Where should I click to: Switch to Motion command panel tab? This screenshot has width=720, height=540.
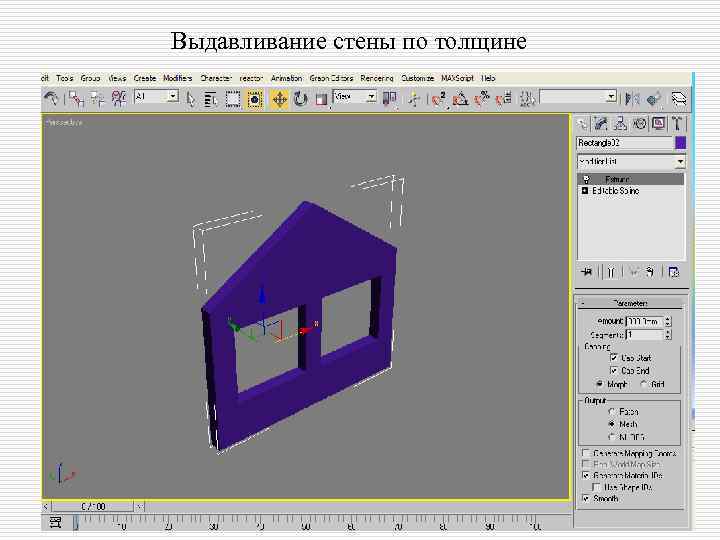[x=639, y=124]
